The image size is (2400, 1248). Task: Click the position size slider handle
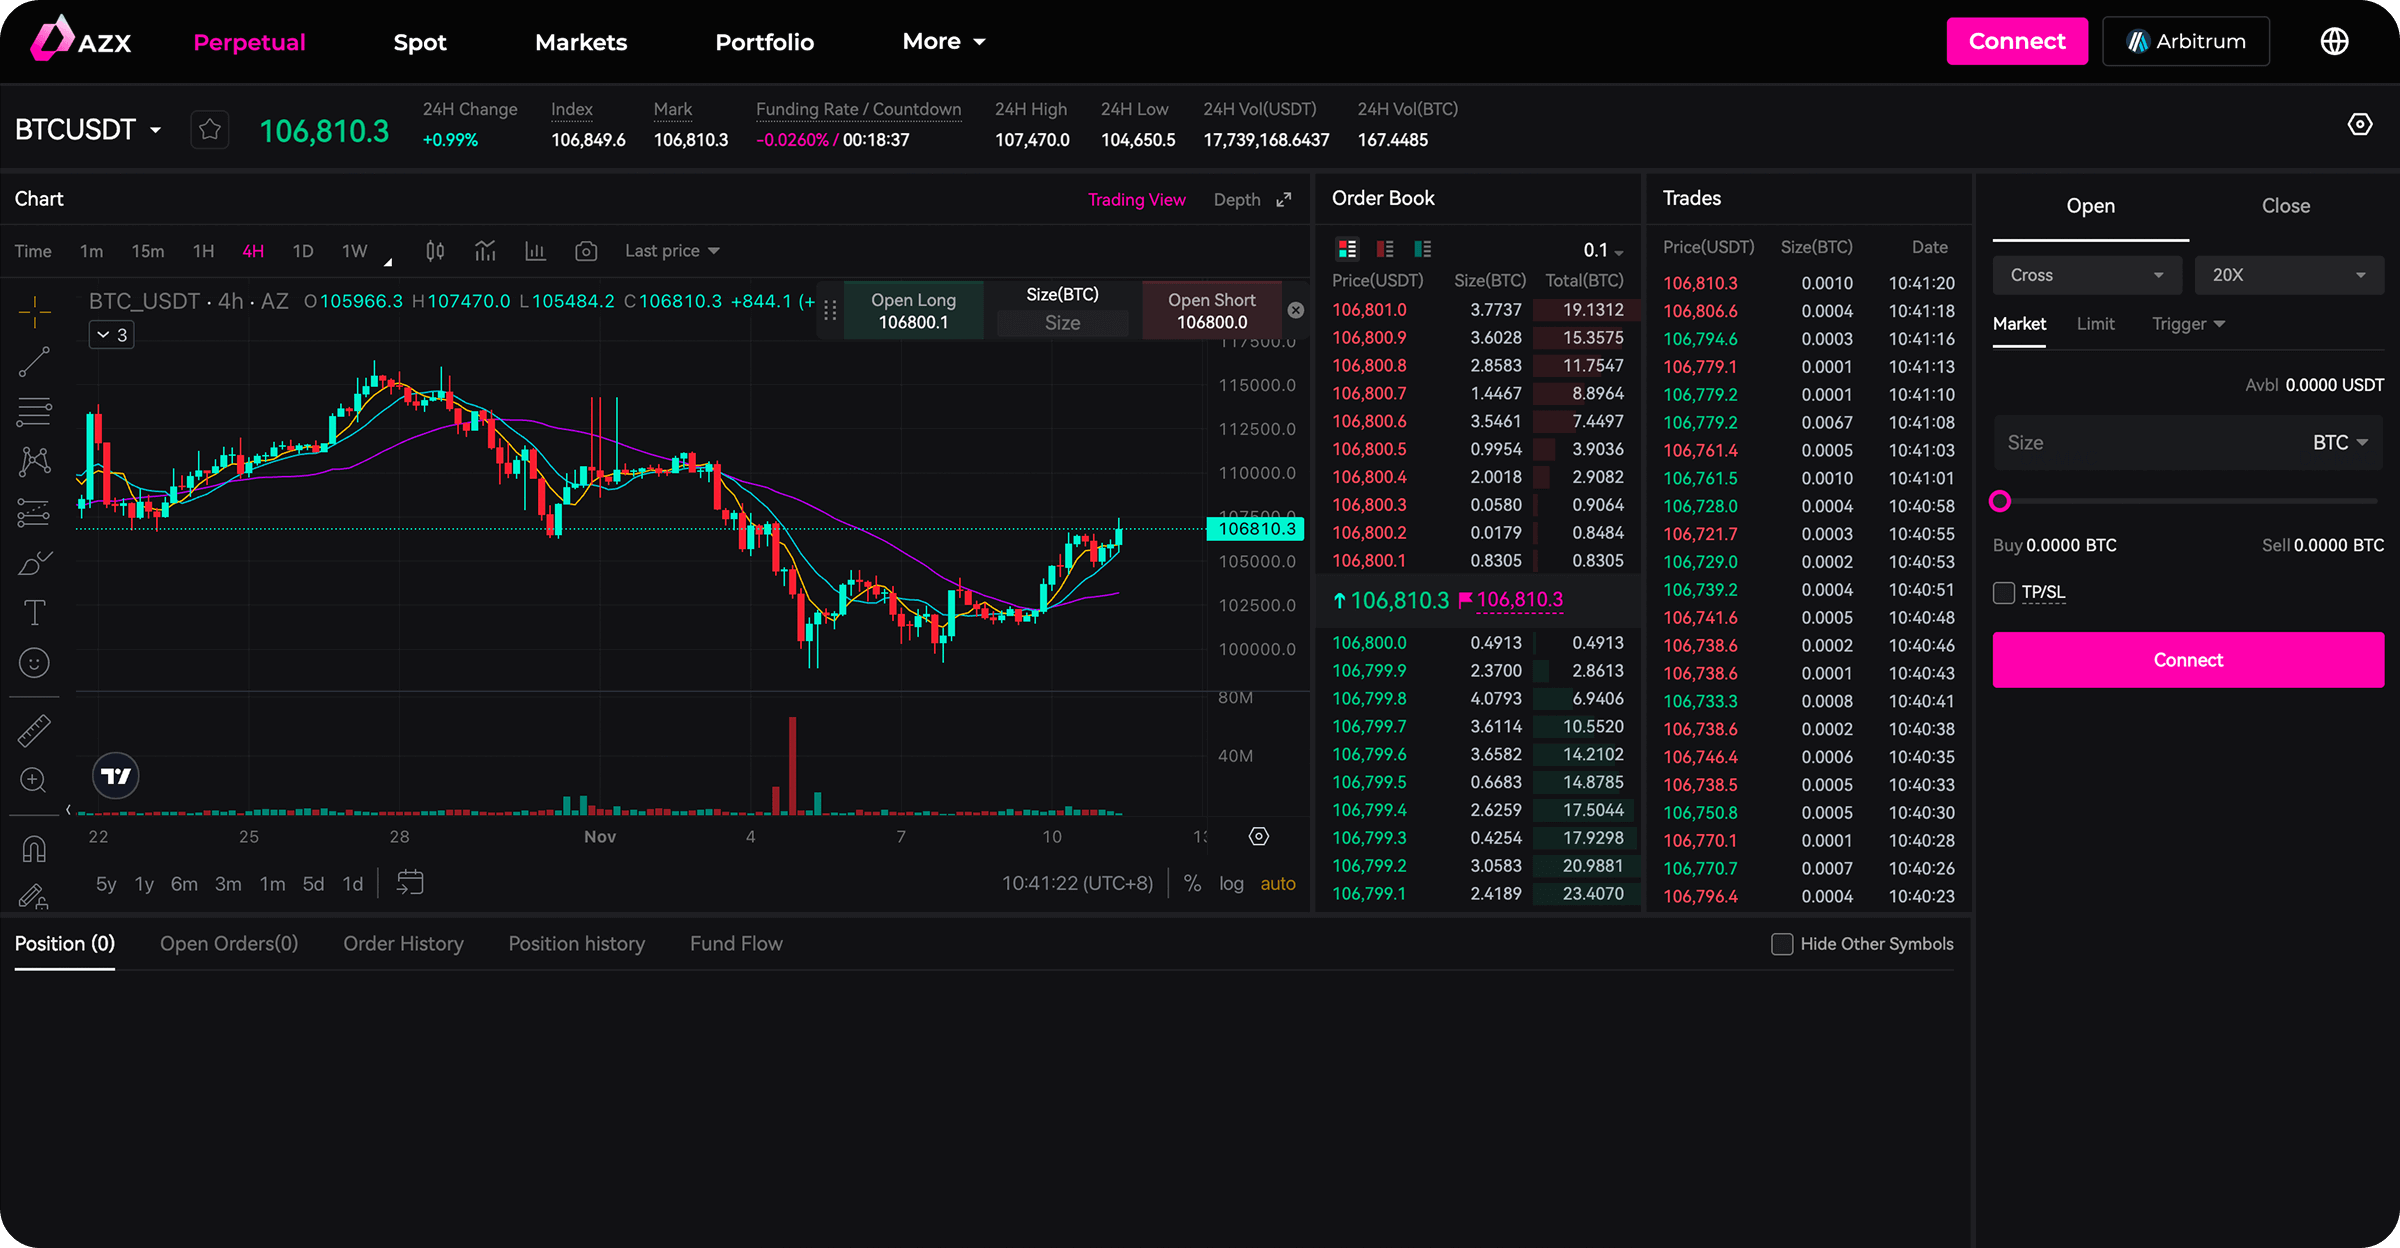(2000, 501)
